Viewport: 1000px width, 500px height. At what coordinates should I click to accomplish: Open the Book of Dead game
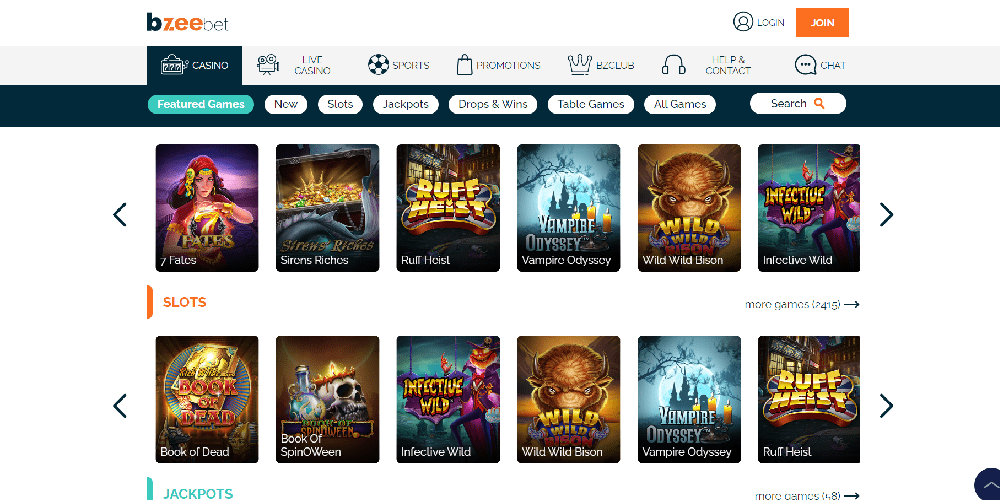coord(207,399)
